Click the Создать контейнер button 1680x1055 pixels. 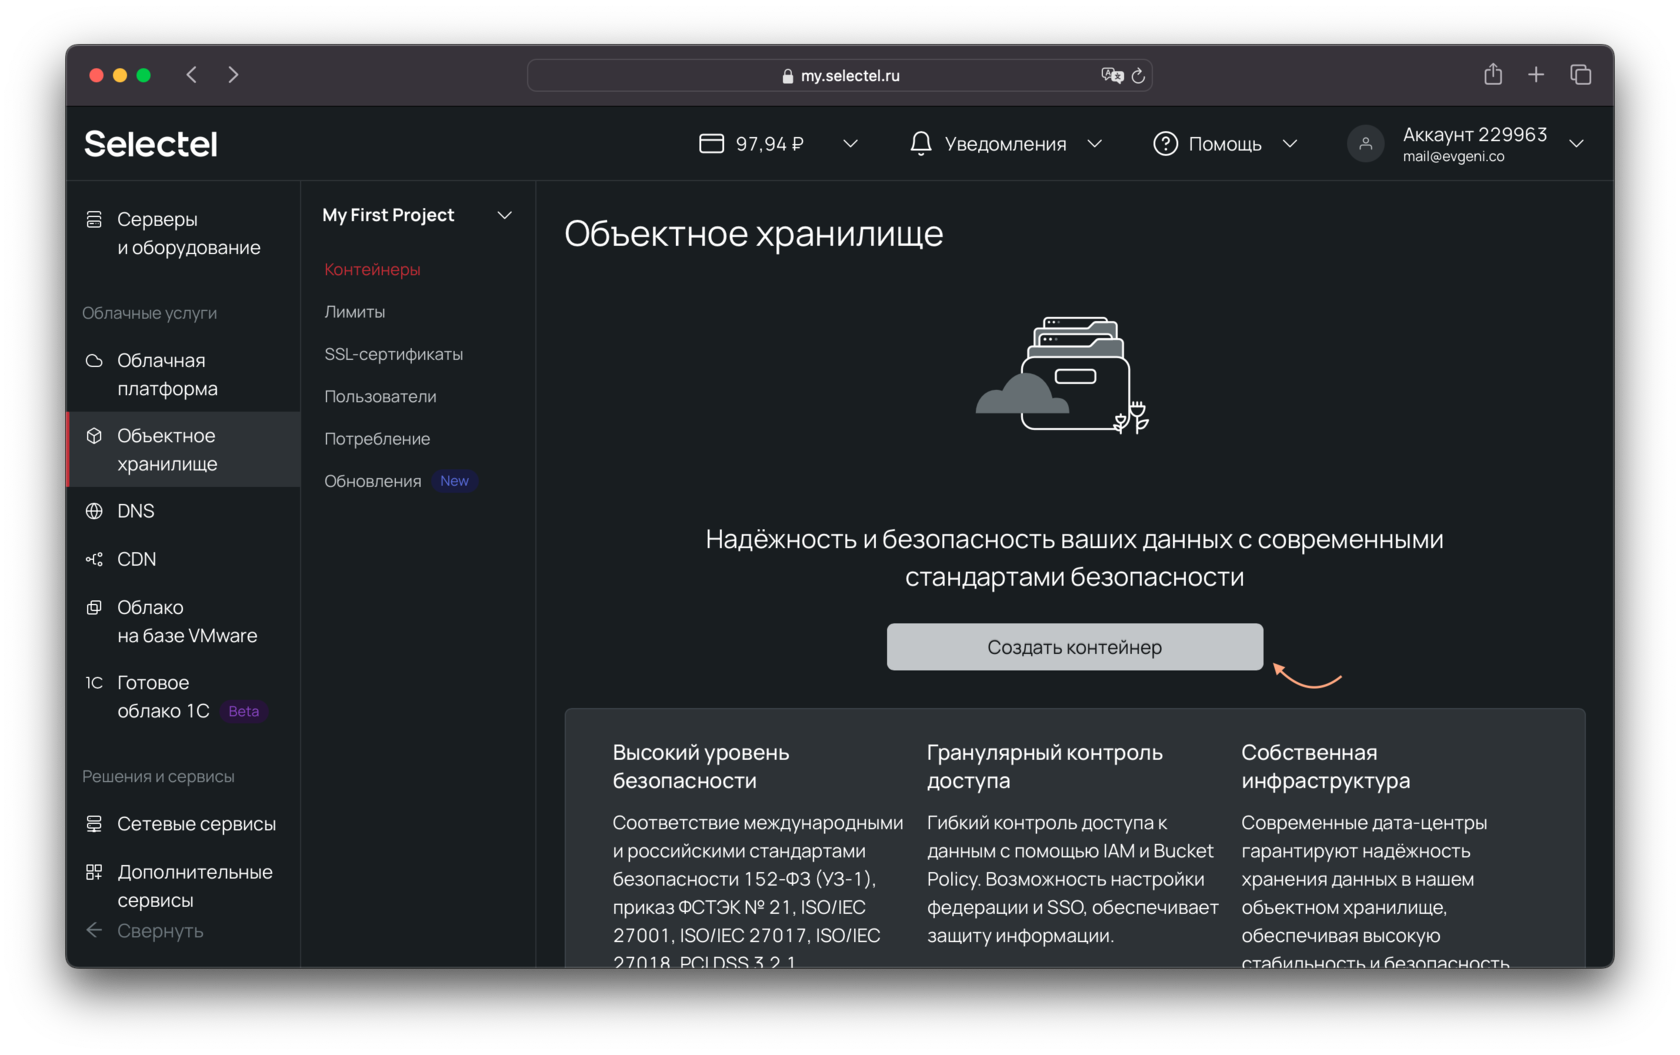click(x=1075, y=647)
